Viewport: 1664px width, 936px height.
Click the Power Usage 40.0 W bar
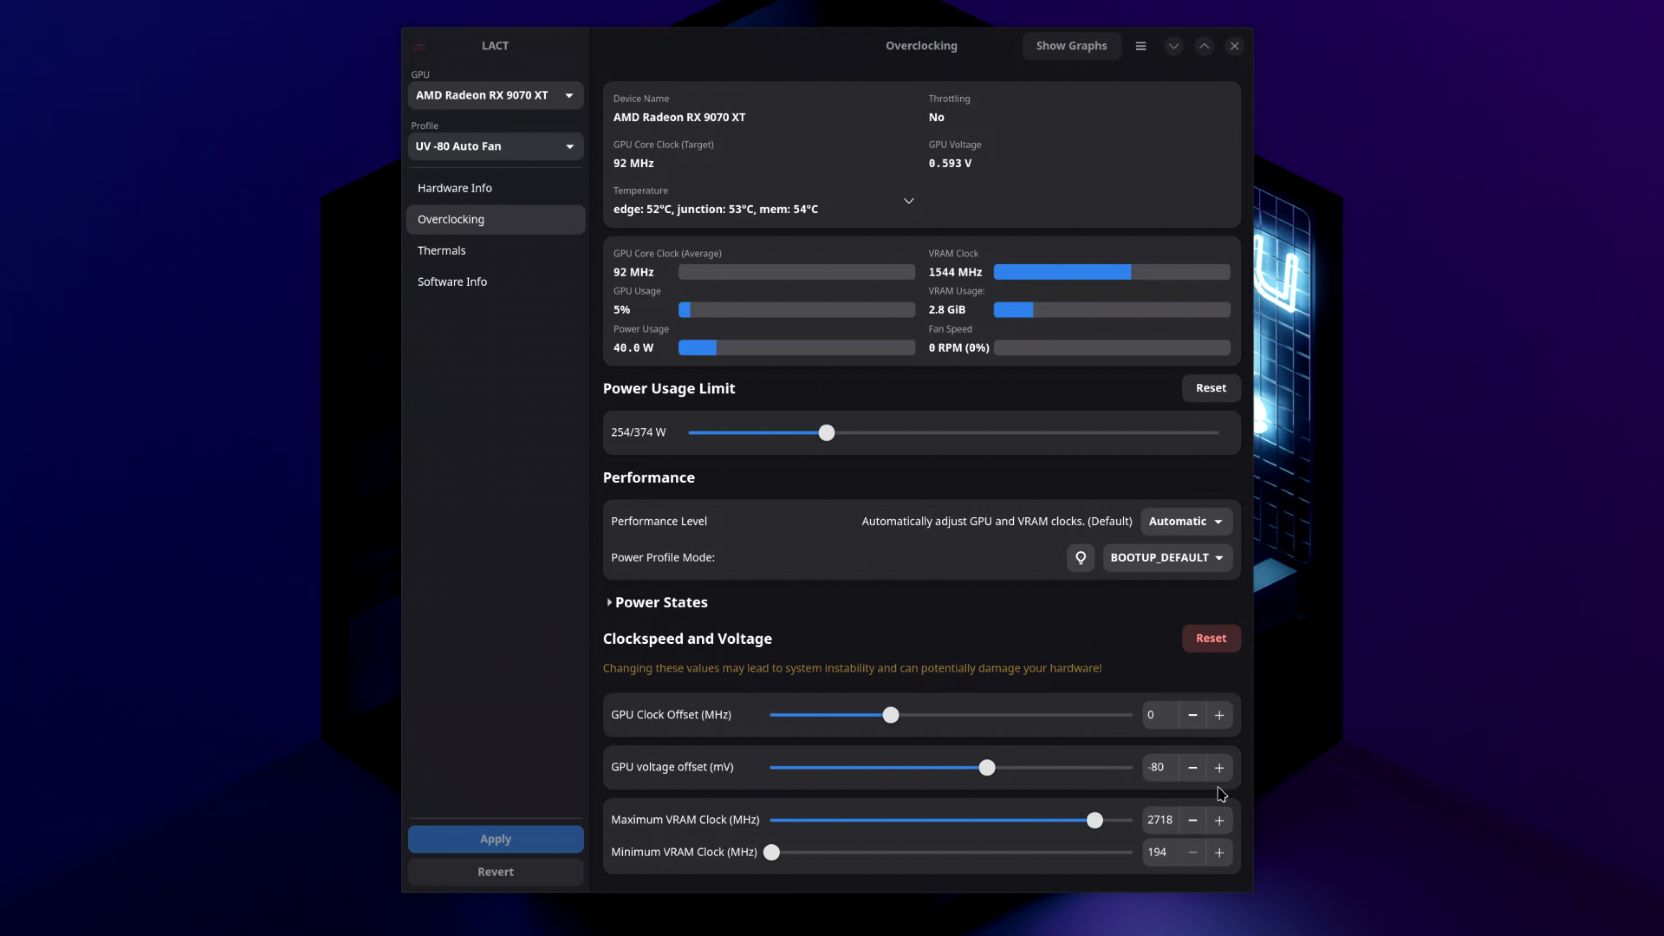[797, 348]
